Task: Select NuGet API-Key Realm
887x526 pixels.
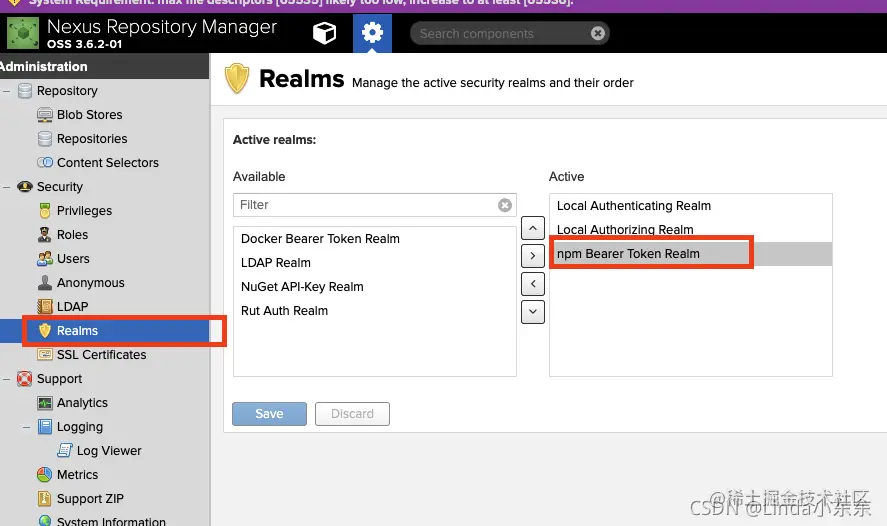Action: [302, 287]
